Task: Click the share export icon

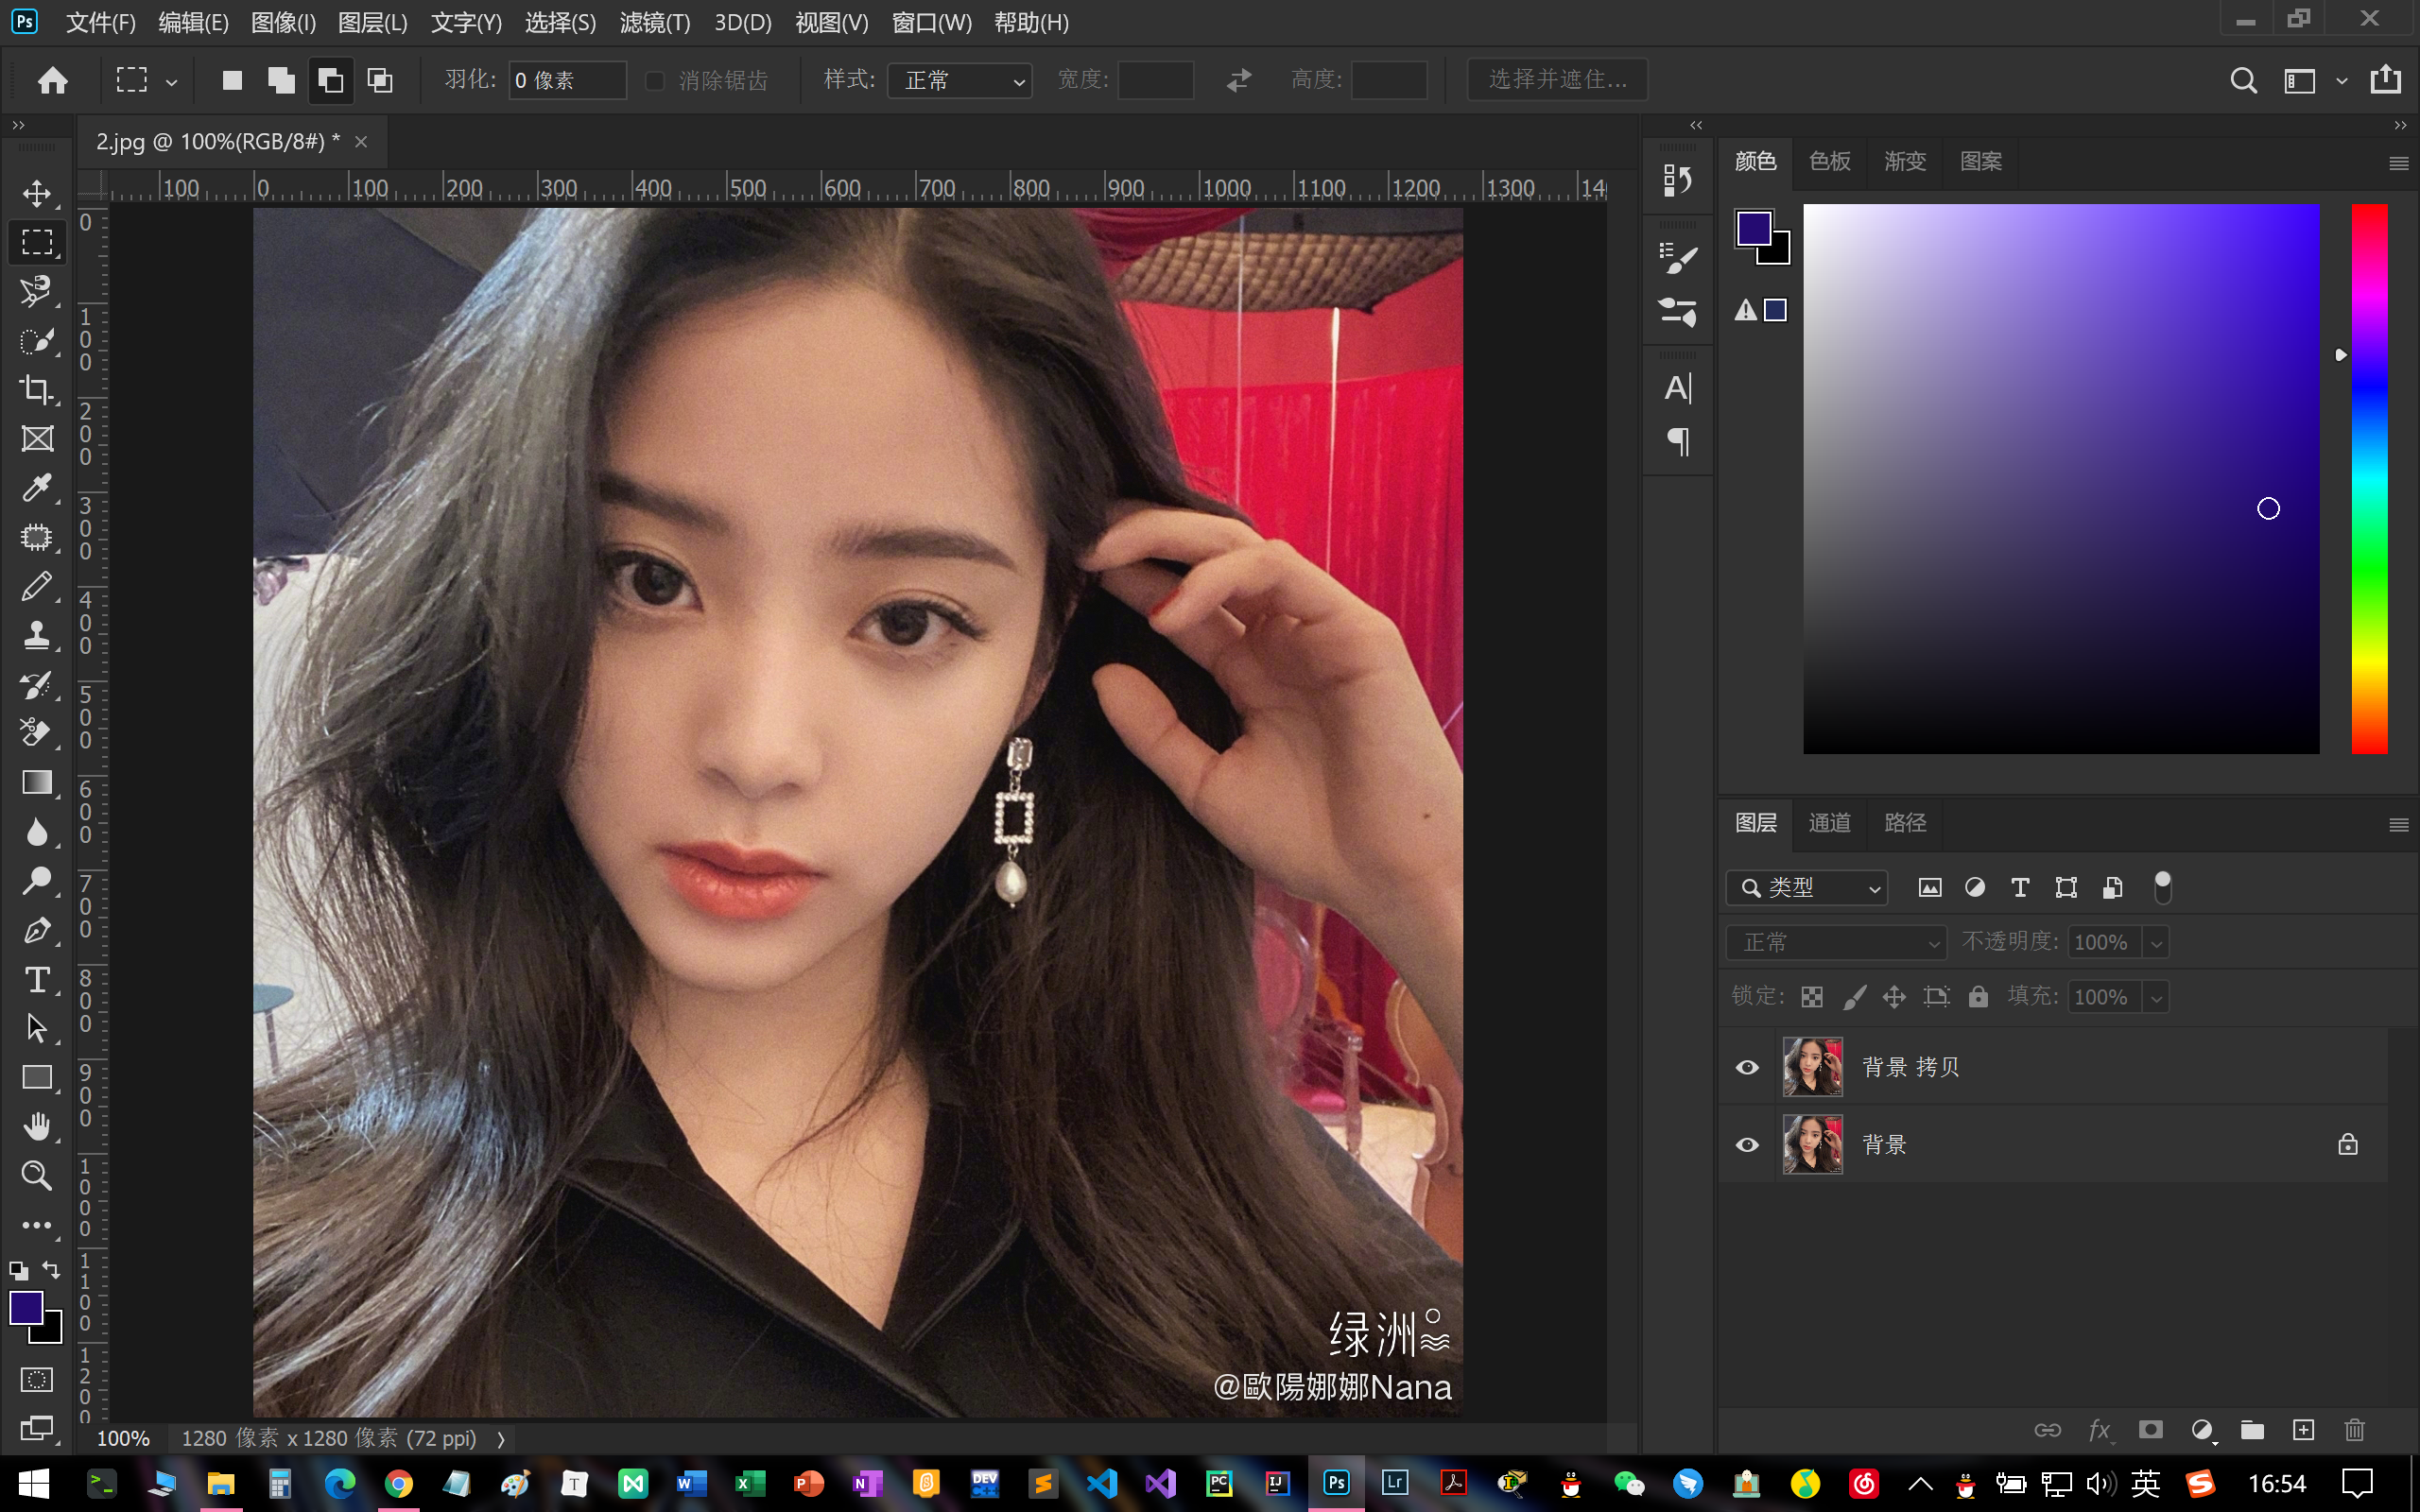Action: (2386, 79)
